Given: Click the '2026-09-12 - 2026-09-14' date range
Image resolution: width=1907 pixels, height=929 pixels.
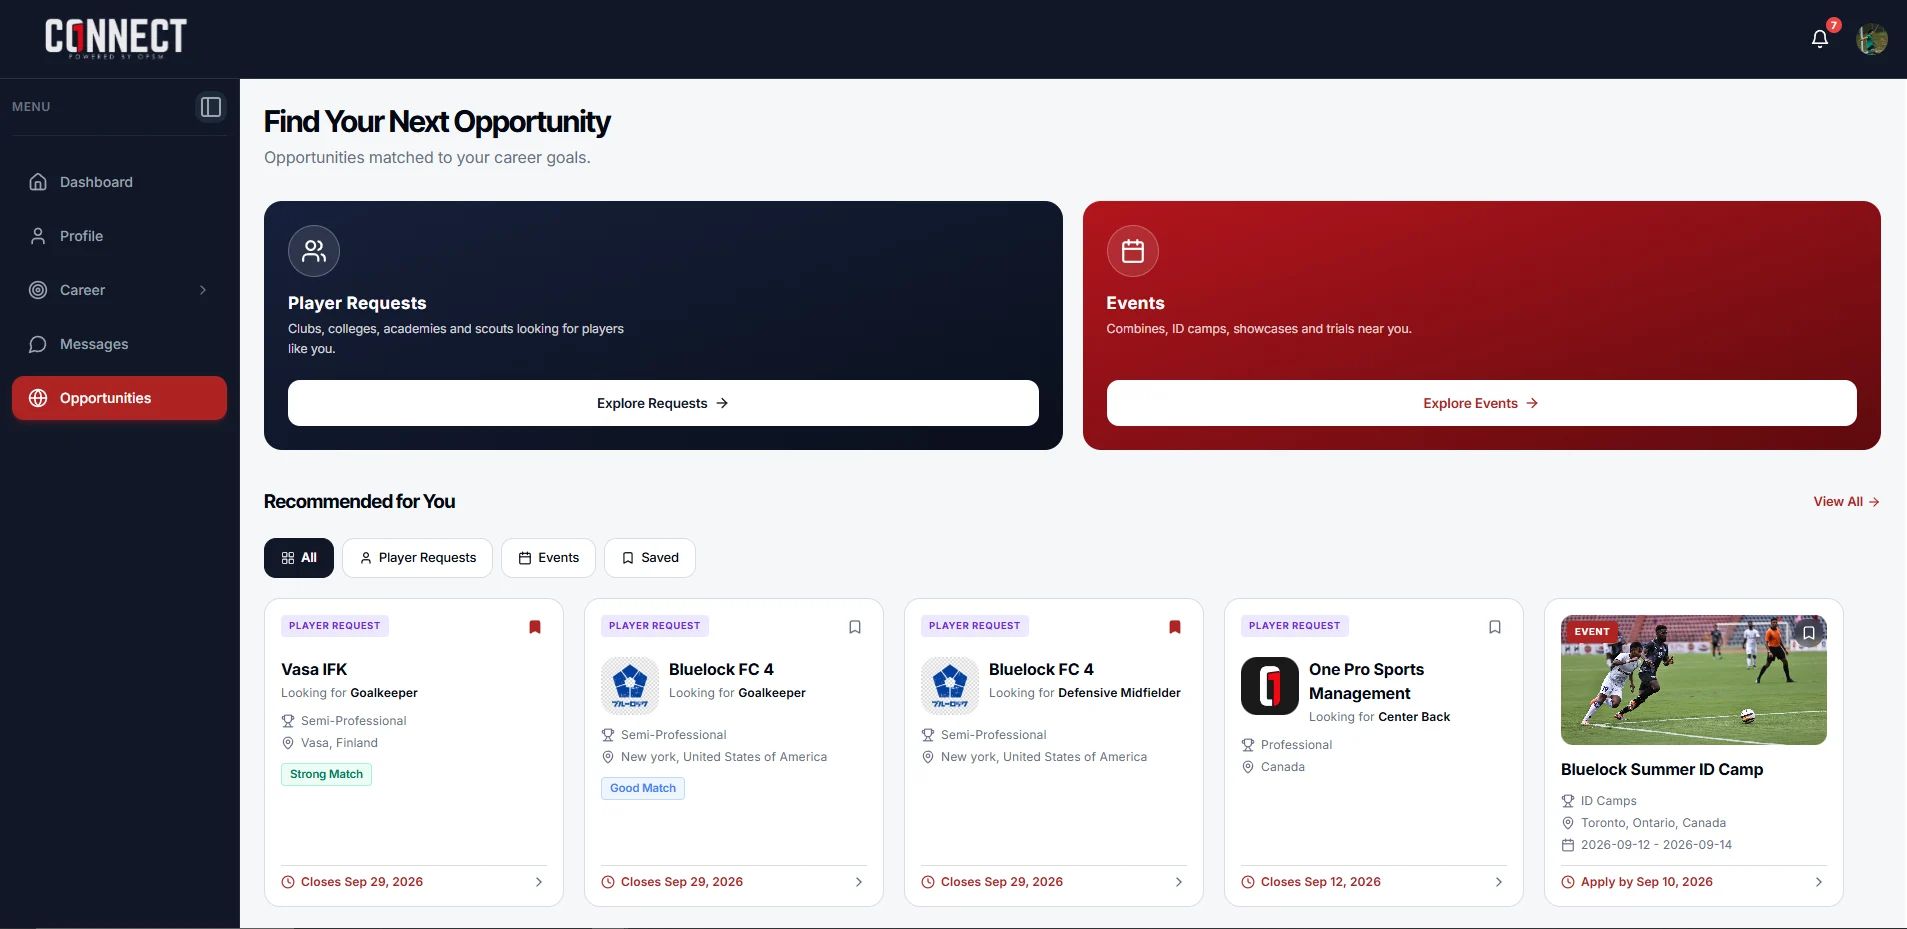Looking at the screenshot, I should [1657, 845].
